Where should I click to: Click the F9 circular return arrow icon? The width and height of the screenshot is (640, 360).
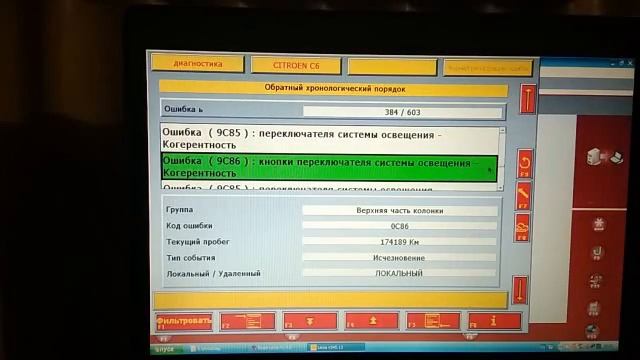point(525,164)
